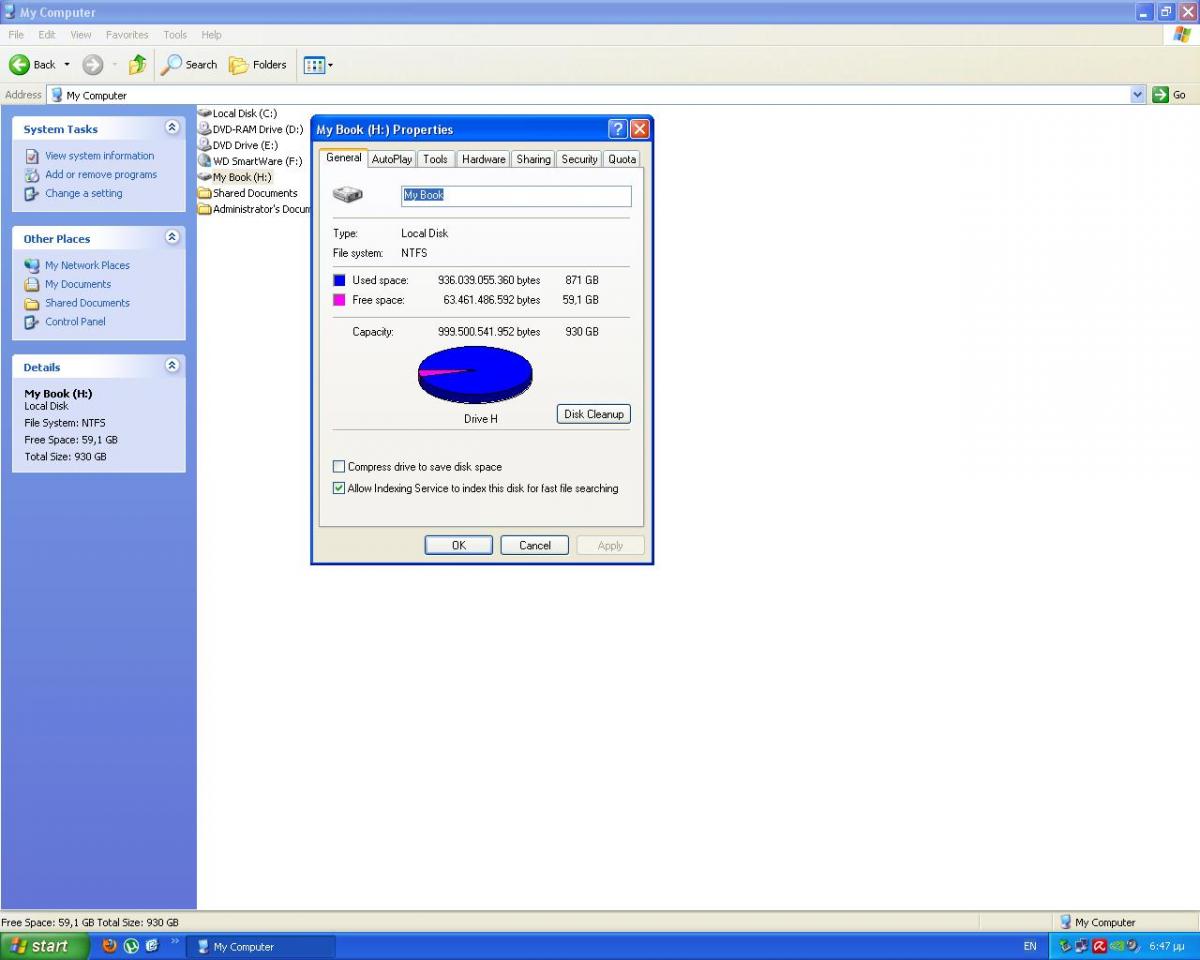Switch to the Hardware tab
Viewport: 1200px width, 960px height.
pyautogui.click(x=484, y=159)
